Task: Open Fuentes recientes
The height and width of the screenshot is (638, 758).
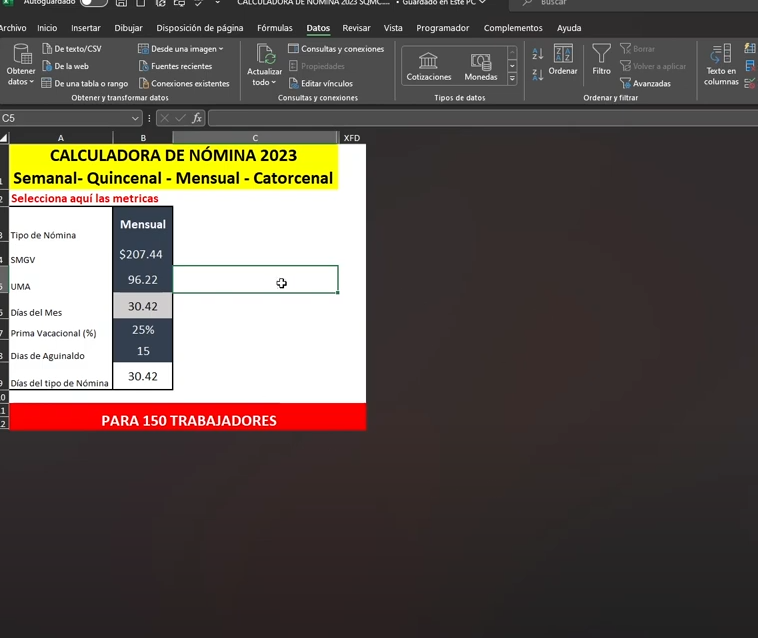Action: 175,66
